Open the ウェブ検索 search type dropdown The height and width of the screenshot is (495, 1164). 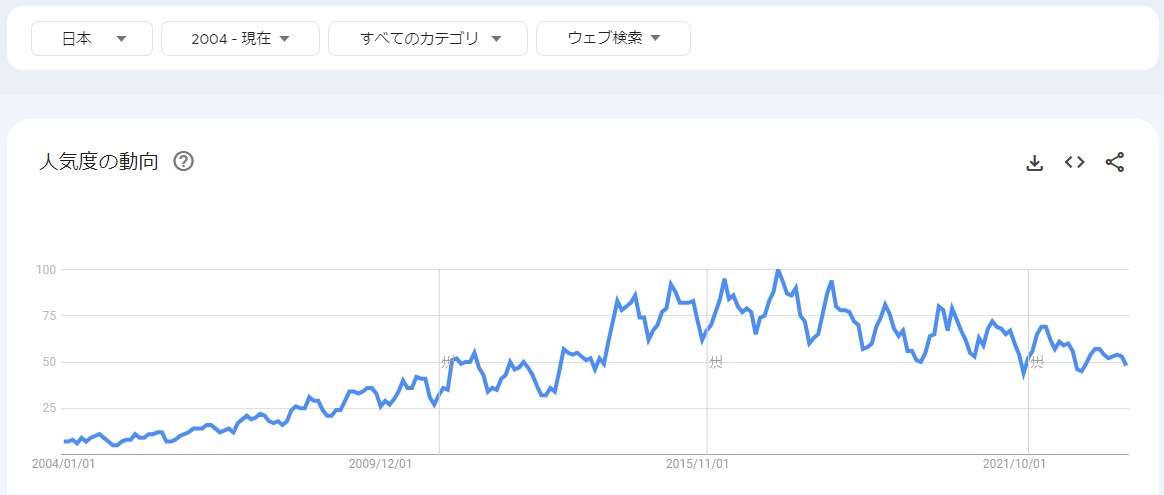click(613, 39)
